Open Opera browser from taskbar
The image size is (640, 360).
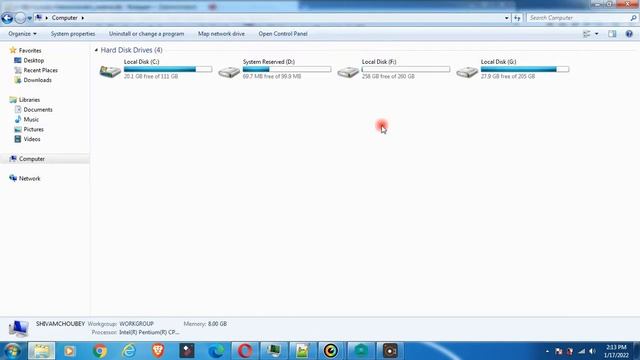pyautogui.click(x=245, y=351)
